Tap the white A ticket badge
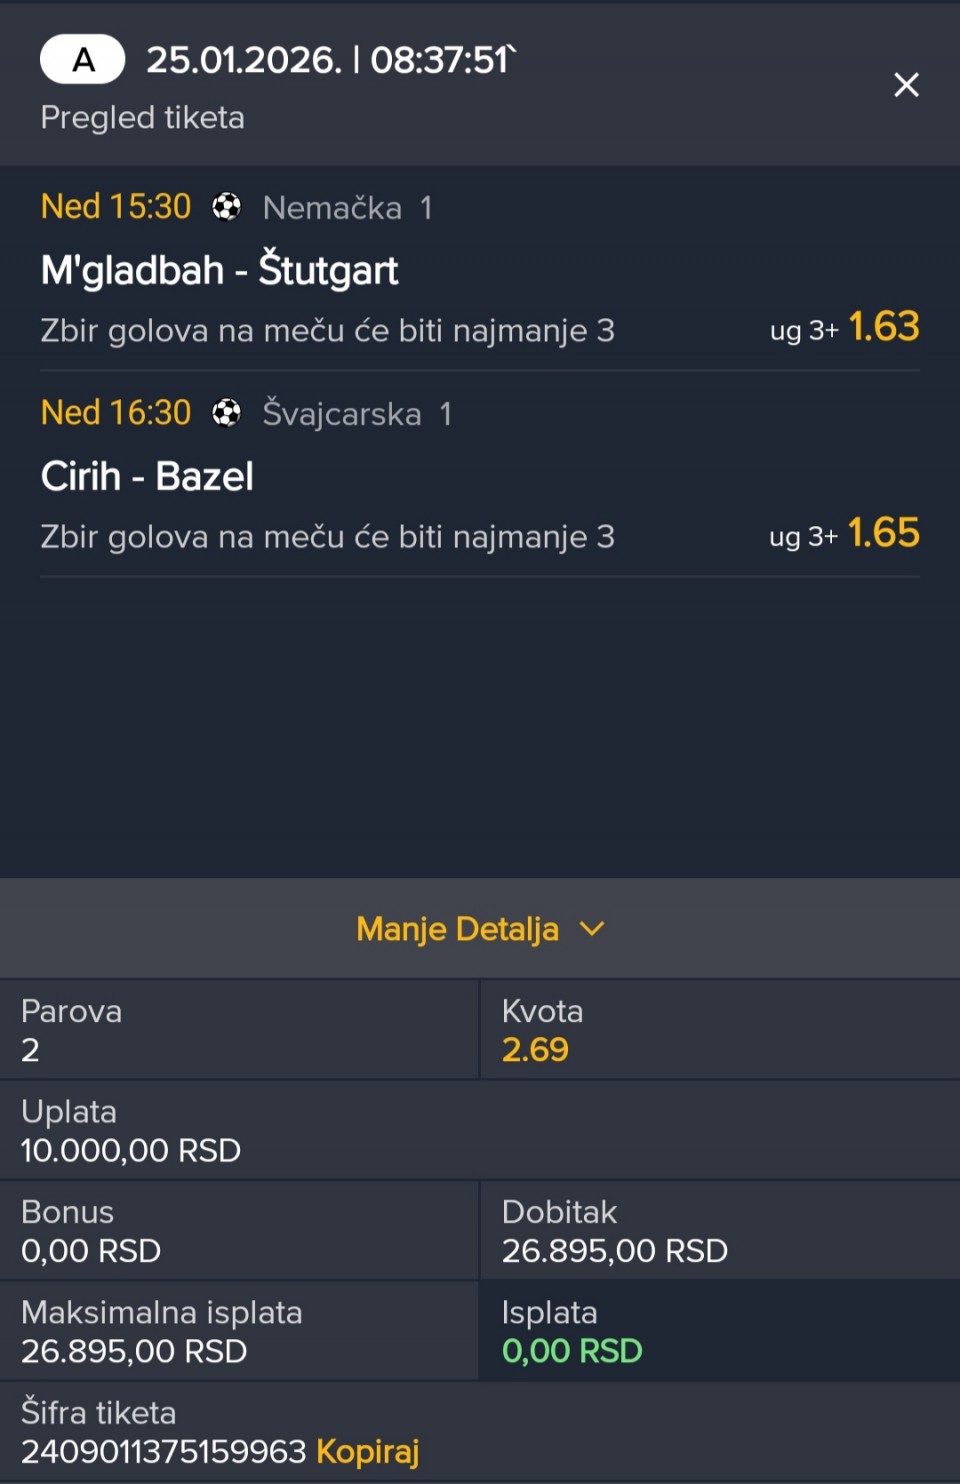This screenshot has width=960, height=1484. pyautogui.click(x=82, y=60)
